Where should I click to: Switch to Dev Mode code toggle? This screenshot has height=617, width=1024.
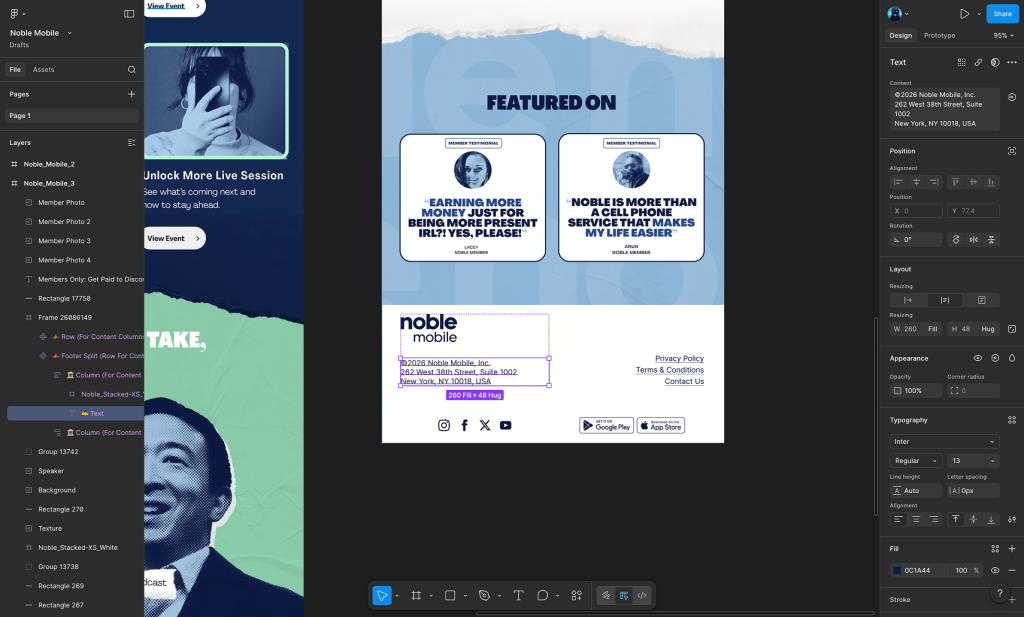(x=642, y=595)
